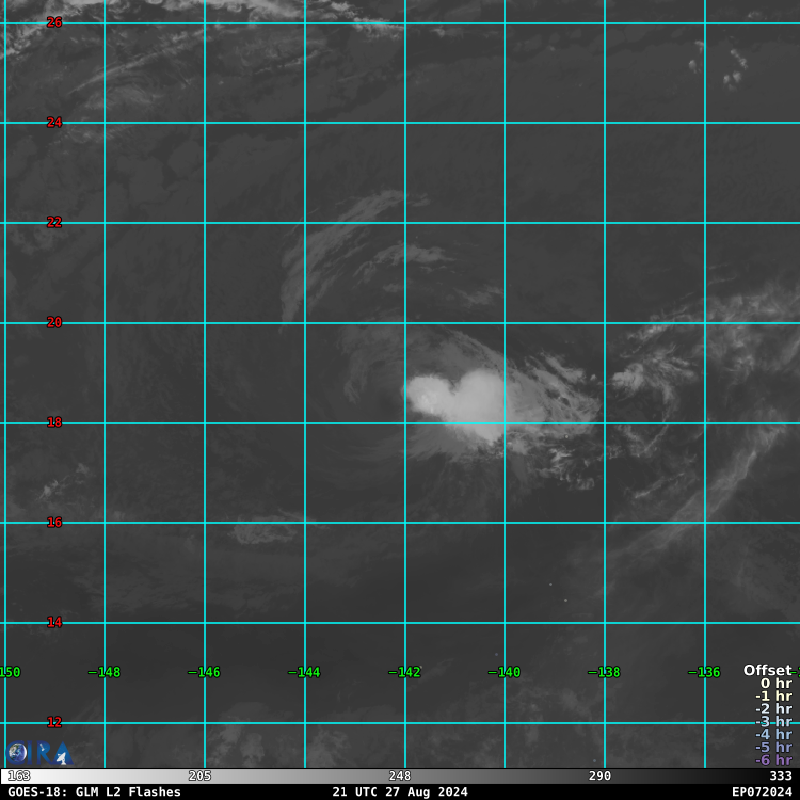The height and width of the screenshot is (800, 800).
Task: Click the green longitude label -140
Action: click(x=504, y=672)
